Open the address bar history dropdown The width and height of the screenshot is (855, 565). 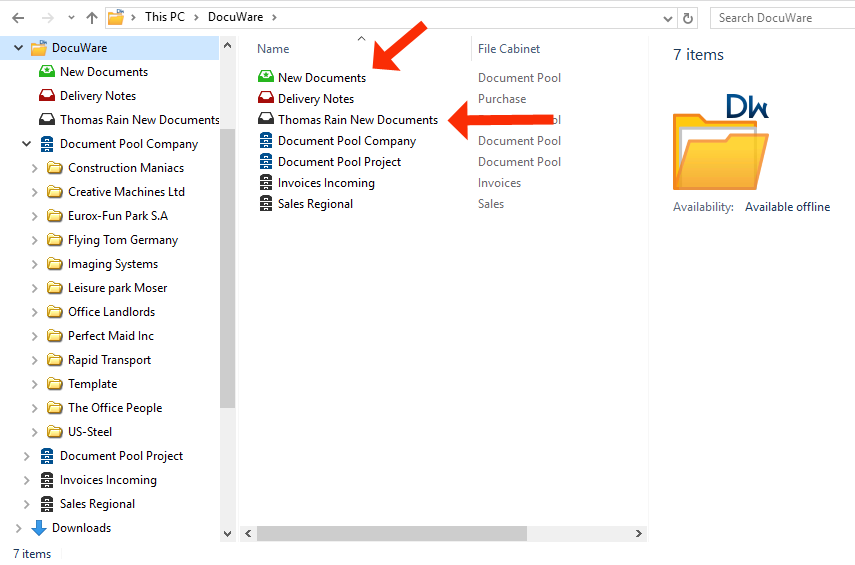[x=667, y=19]
